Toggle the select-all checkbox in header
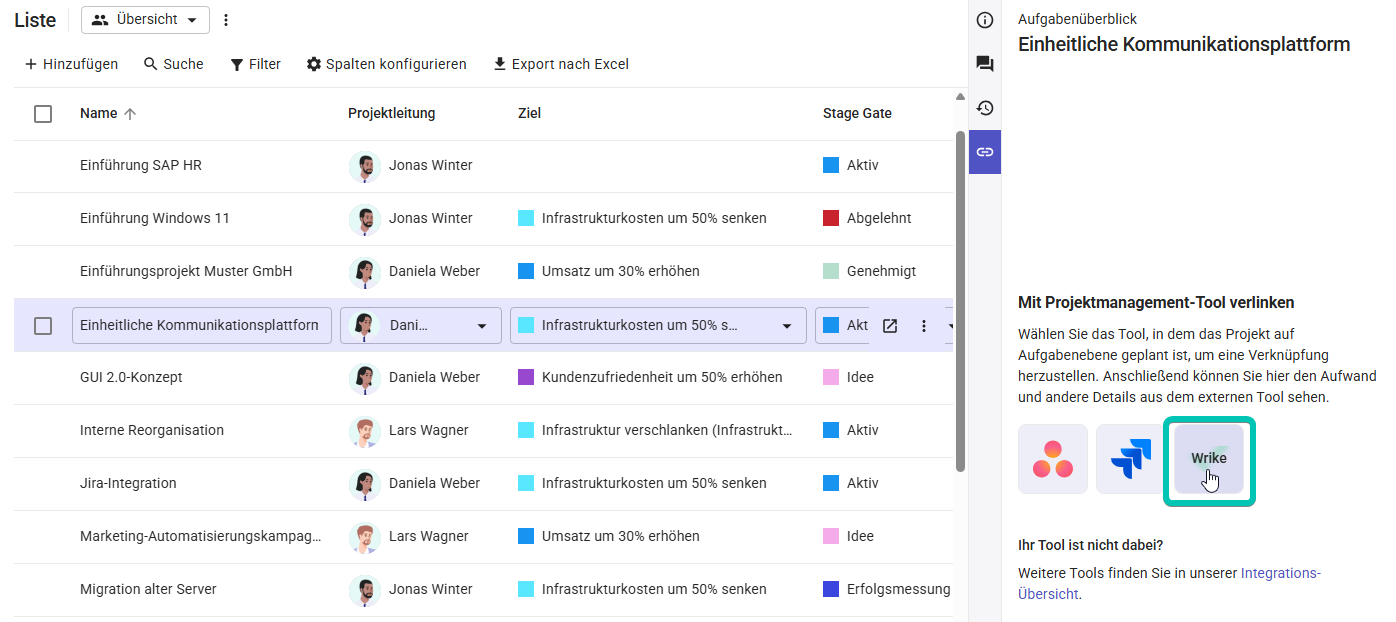 [x=43, y=114]
